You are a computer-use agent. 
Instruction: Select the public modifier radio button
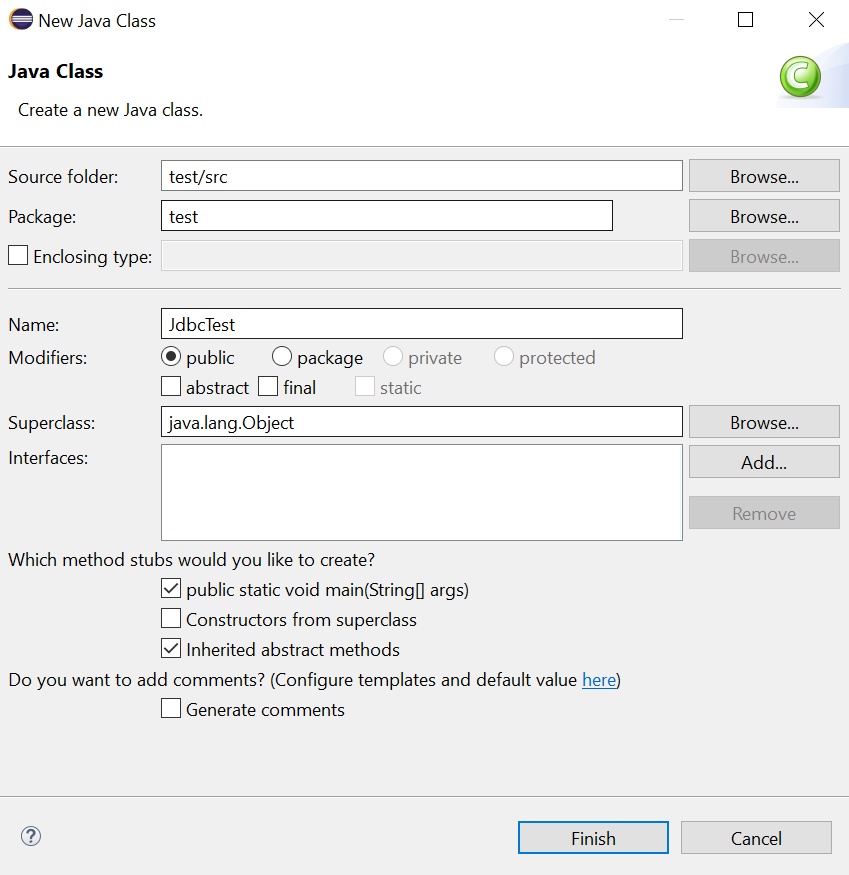point(171,357)
